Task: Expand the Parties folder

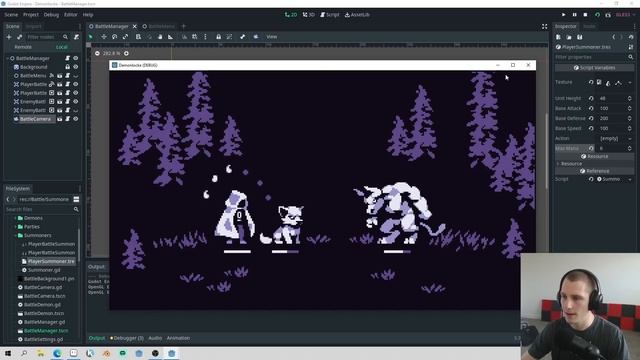Action: (x=16, y=227)
